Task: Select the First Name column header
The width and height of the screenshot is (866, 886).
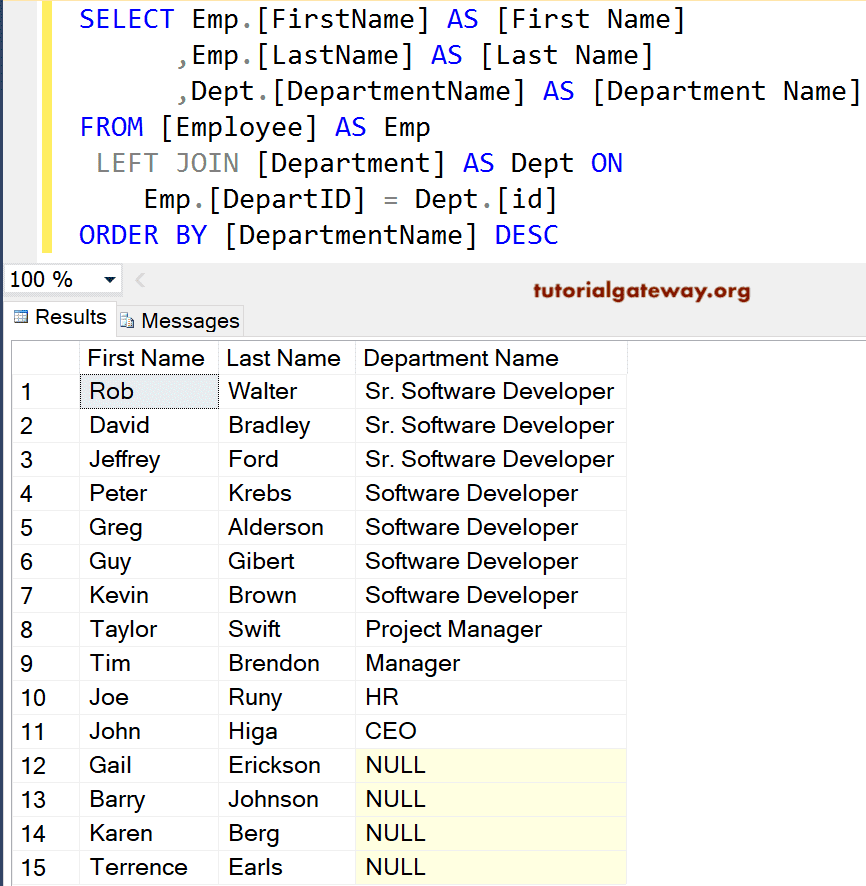Action: (x=148, y=358)
